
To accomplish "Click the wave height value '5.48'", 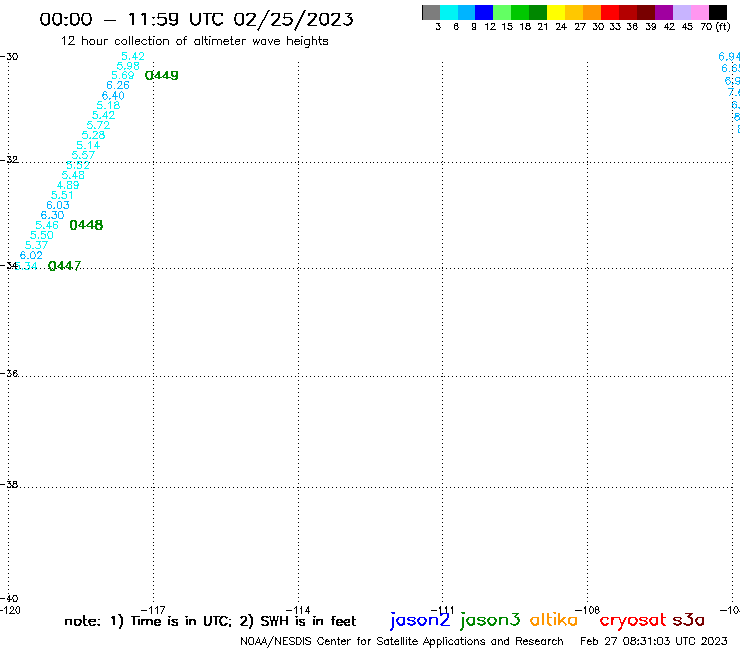I will coord(73,175).
